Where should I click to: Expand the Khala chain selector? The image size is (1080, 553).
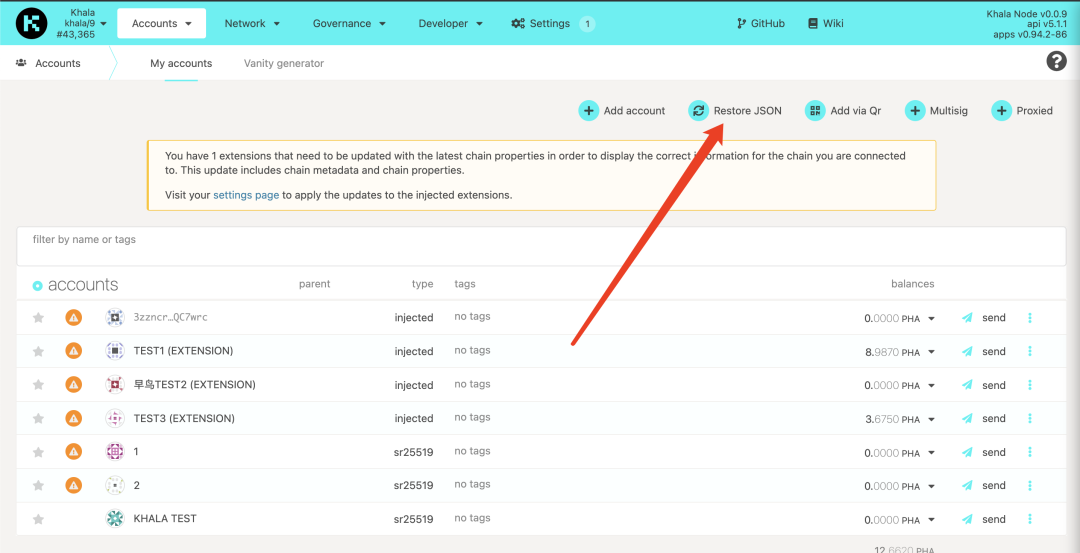click(x=103, y=23)
